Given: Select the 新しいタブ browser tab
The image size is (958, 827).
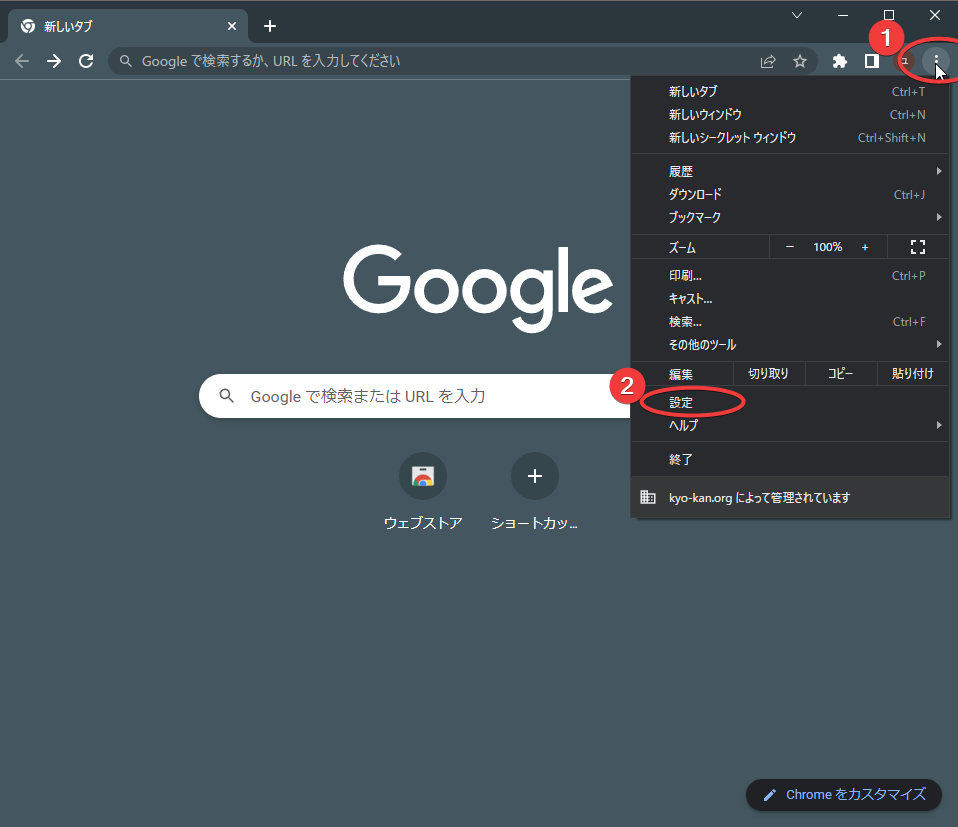Looking at the screenshot, I should 128,26.
